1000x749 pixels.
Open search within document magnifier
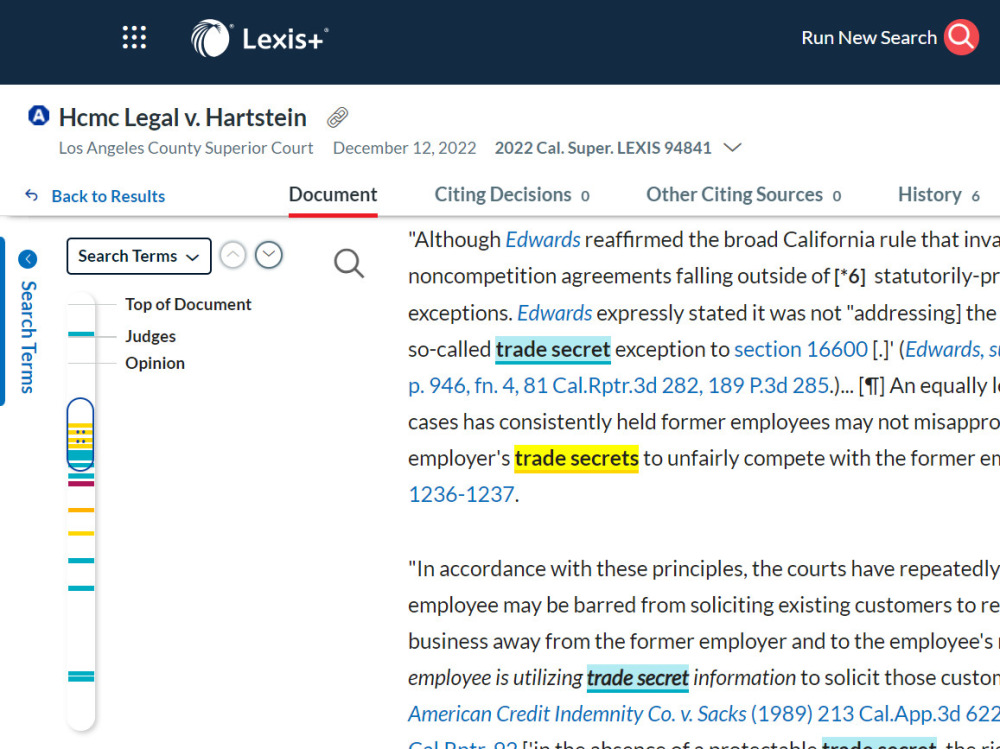pyautogui.click(x=349, y=263)
